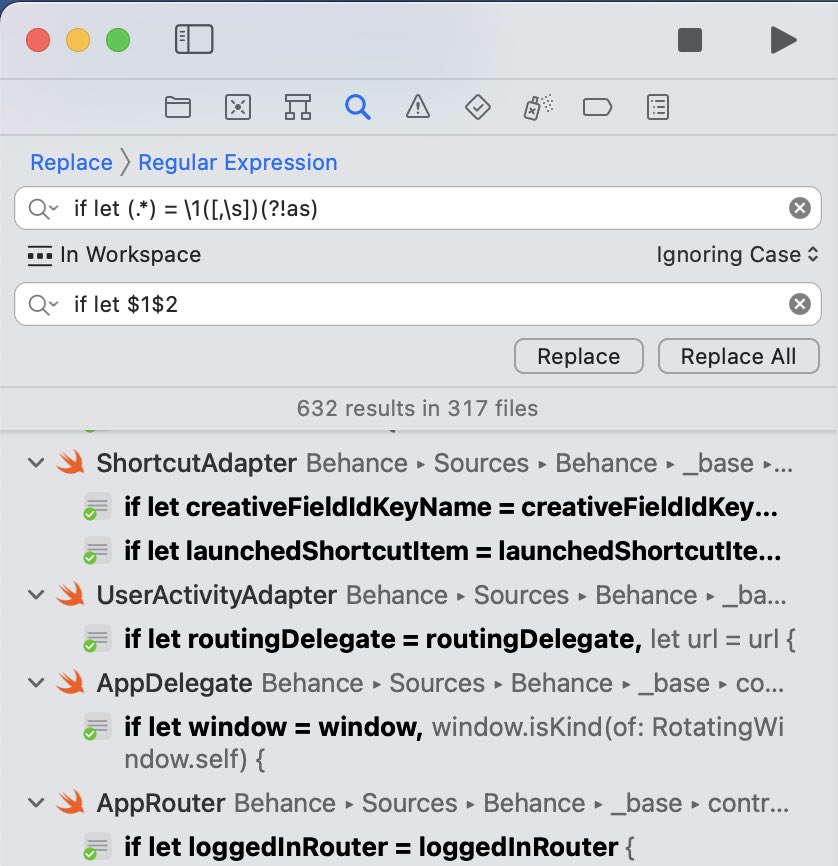Image resolution: width=838 pixels, height=866 pixels.
Task: Click the Replace All button
Action: [738, 356]
